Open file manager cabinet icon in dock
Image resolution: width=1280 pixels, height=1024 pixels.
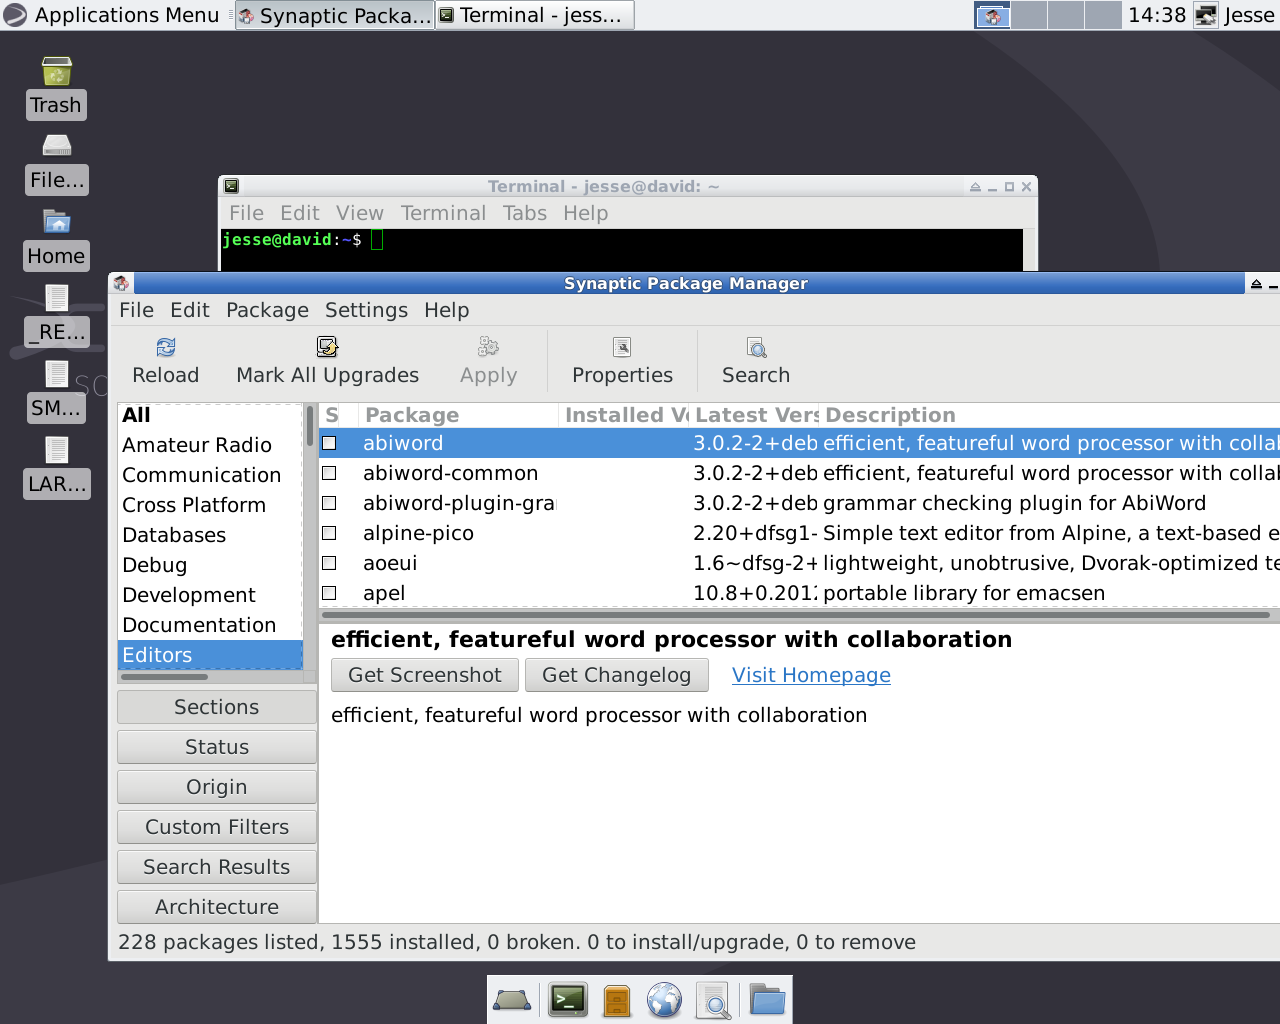617,1000
